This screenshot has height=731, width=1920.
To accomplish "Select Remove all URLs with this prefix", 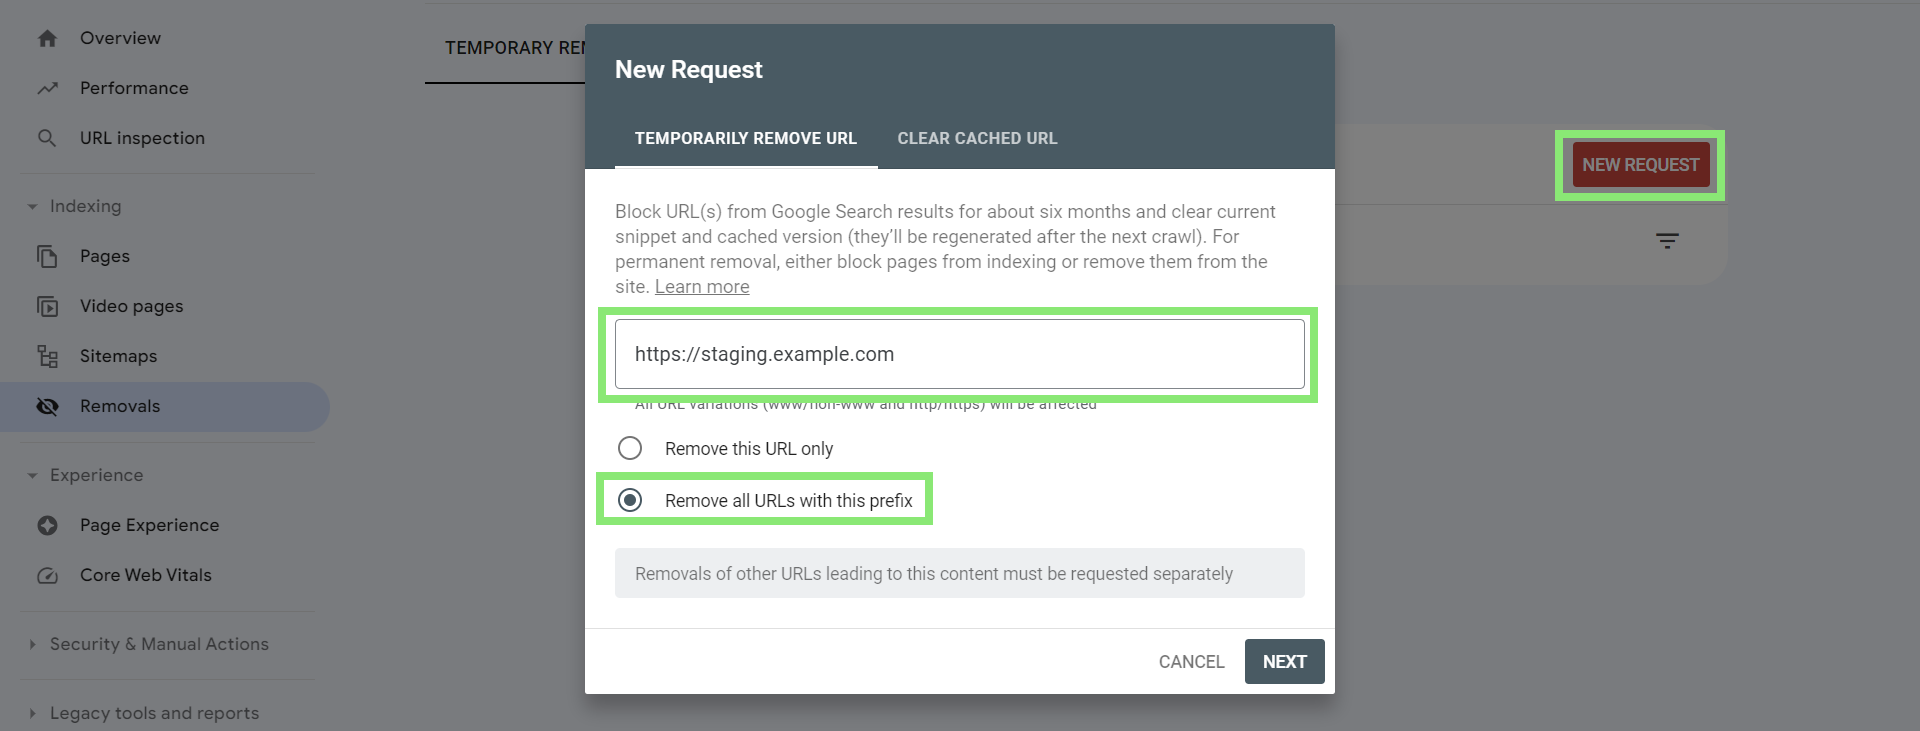I will coord(630,500).
